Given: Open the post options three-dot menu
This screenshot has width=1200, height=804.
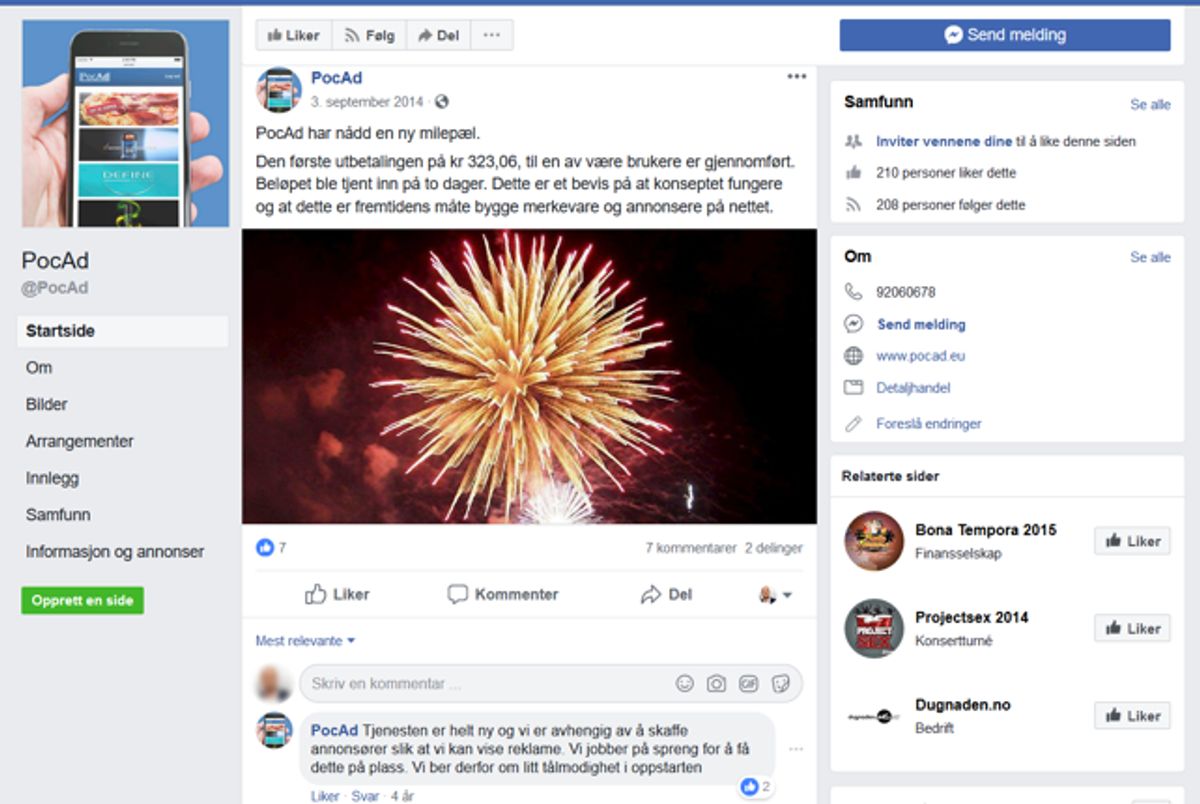Looking at the screenshot, I should [x=796, y=77].
